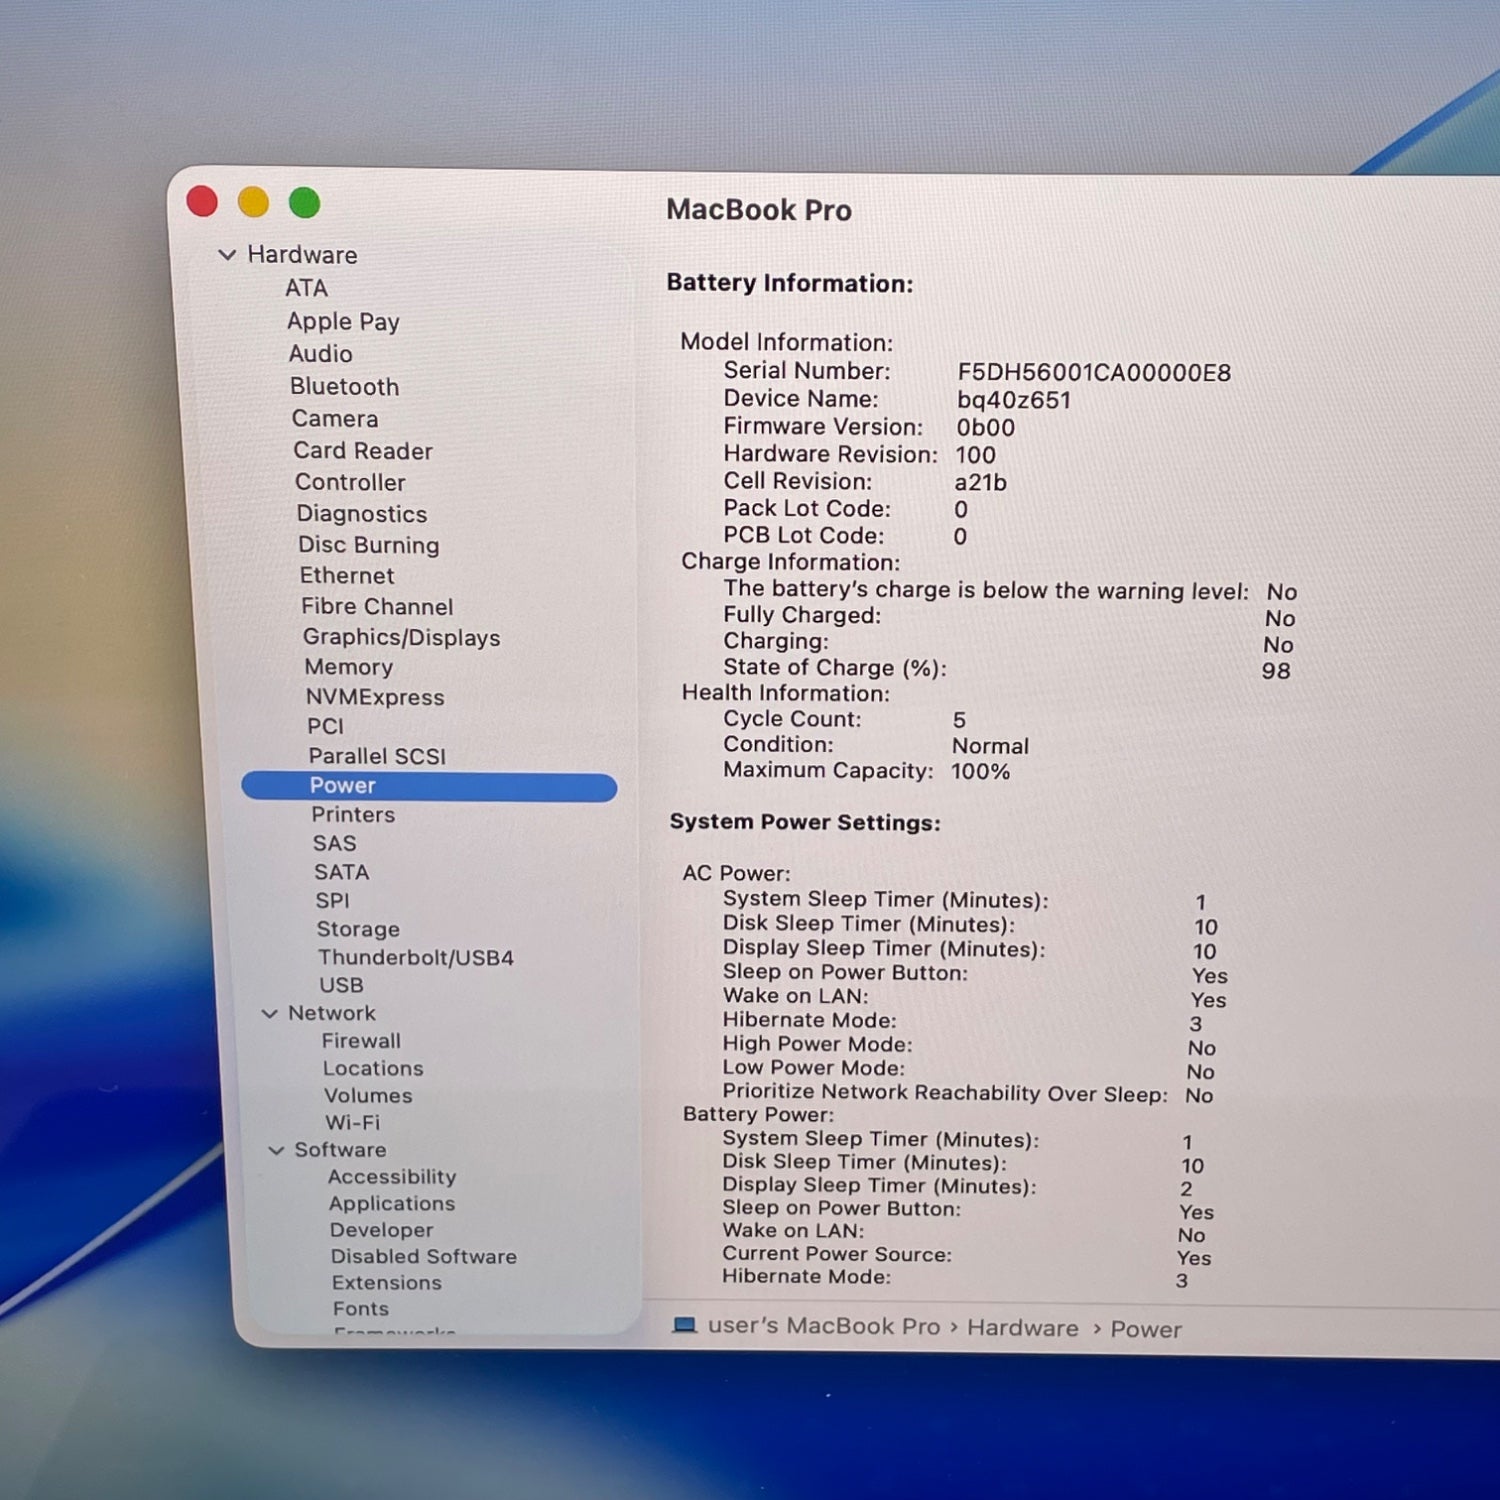Click the MacBook Pro window title
The height and width of the screenshot is (1500, 1500).
click(759, 210)
